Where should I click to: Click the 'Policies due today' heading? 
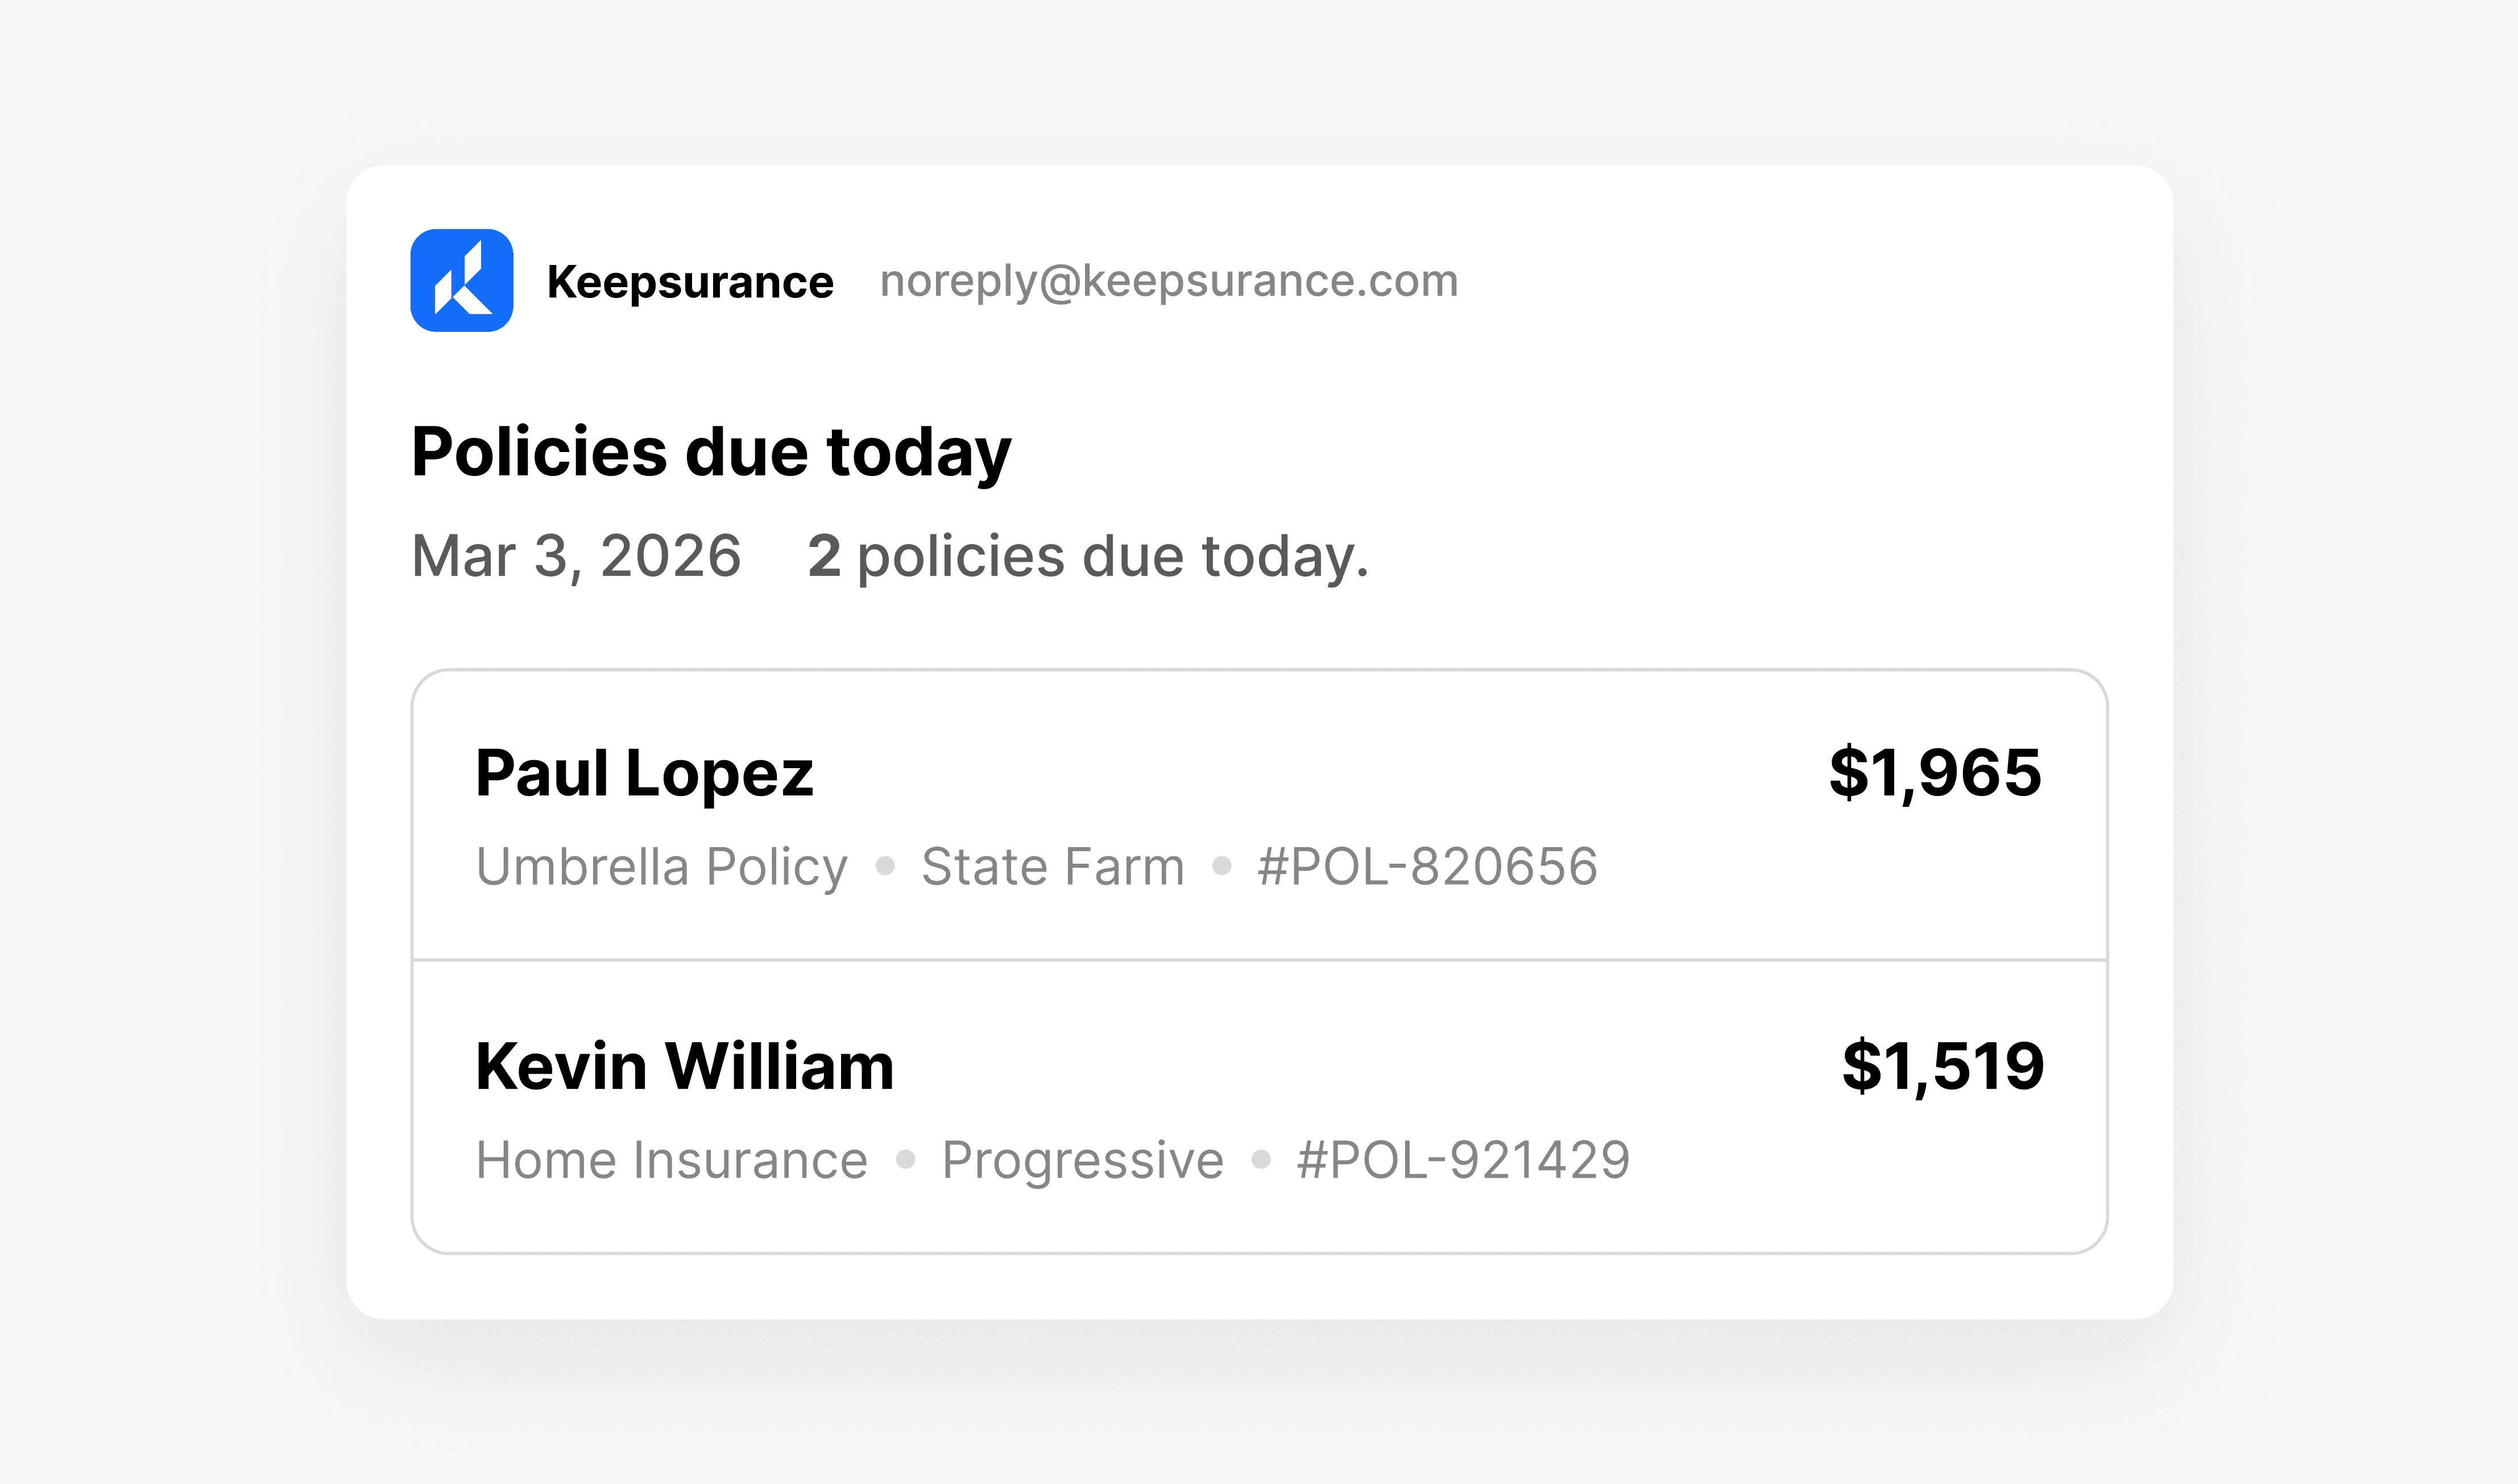point(711,452)
